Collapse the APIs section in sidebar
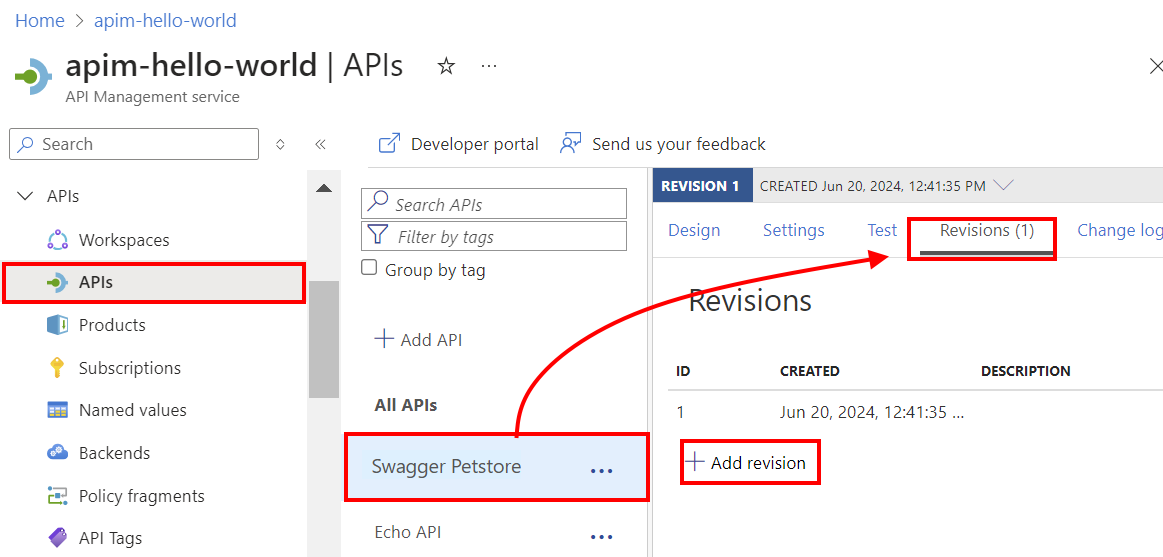 (x=25, y=197)
